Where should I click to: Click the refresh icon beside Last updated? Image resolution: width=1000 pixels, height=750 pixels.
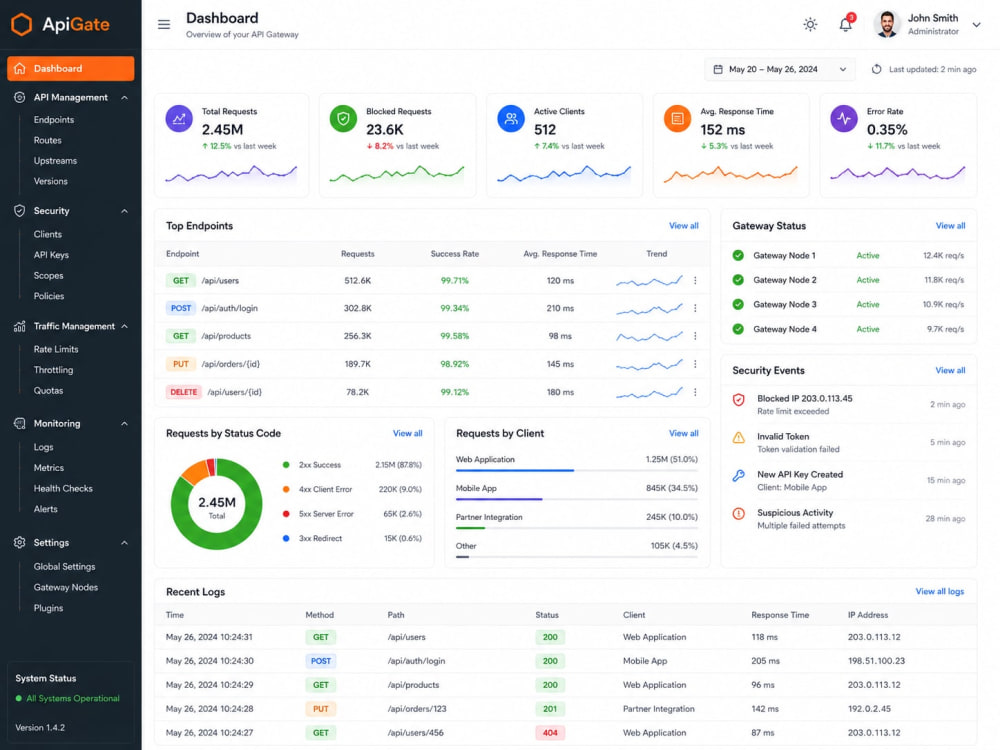click(x=876, y=69)
